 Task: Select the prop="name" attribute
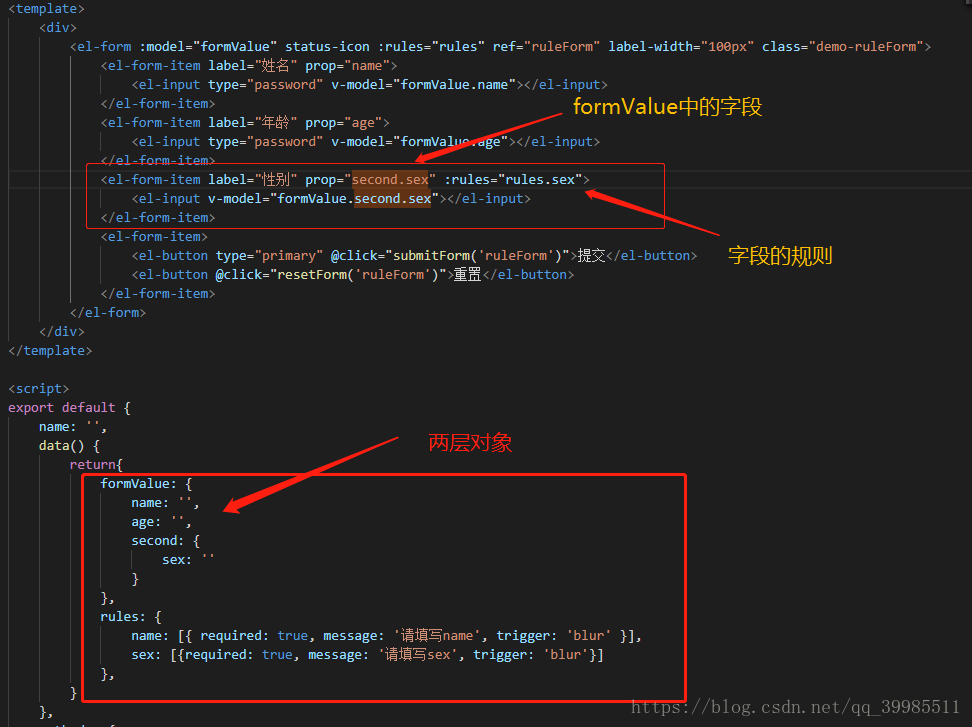tap(347, 66)
